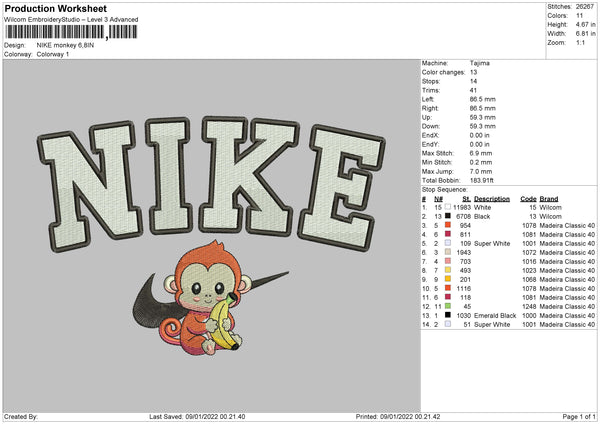Click the Description column header
Screen dimensions: 600x424
(x=492, y=198)
